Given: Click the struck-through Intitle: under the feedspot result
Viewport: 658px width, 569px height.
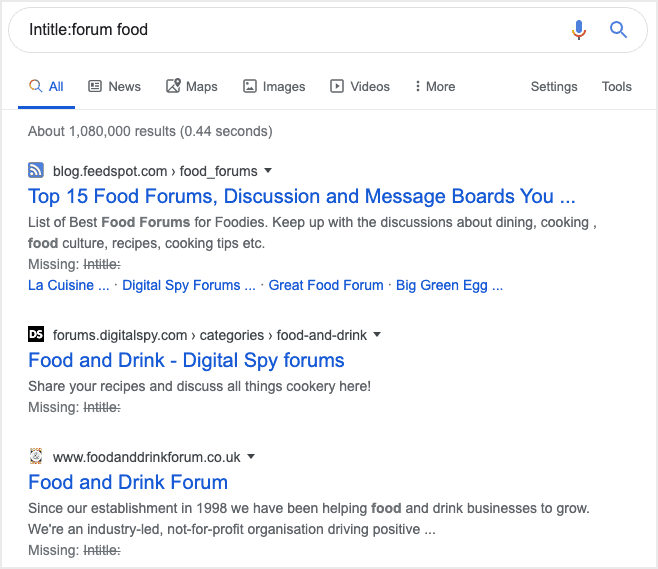Looking at the screenshot, I should (x=102, y=264).
